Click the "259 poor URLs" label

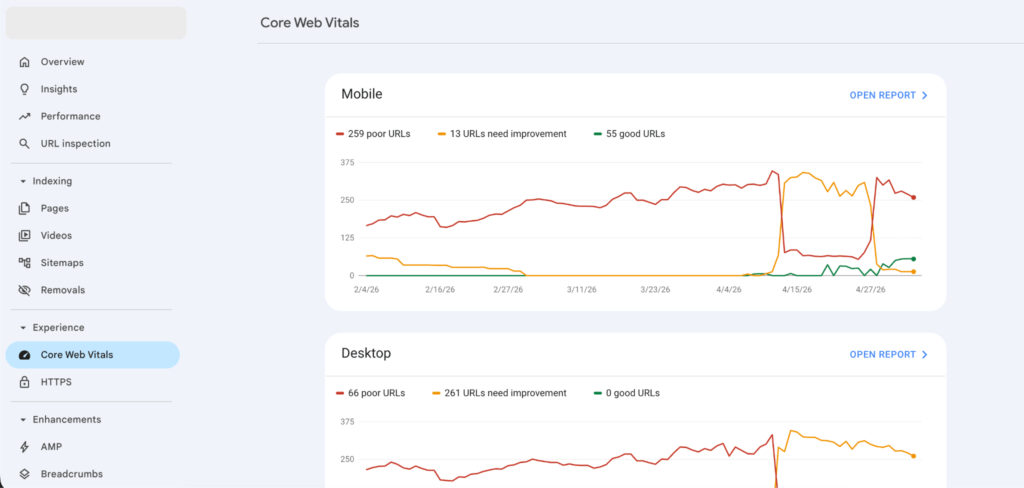[x=379, y=134]
